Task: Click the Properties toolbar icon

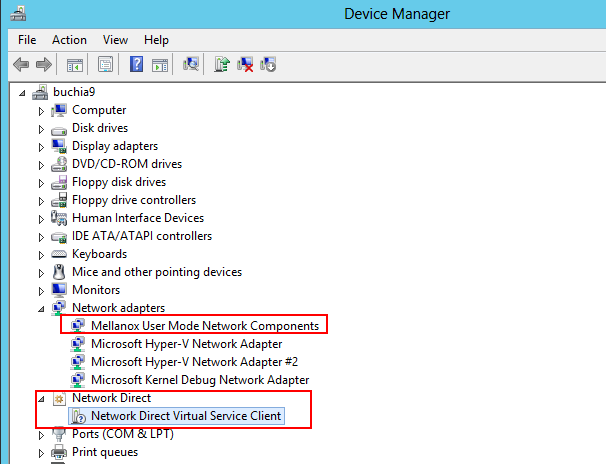Action: tap(104, 65)
